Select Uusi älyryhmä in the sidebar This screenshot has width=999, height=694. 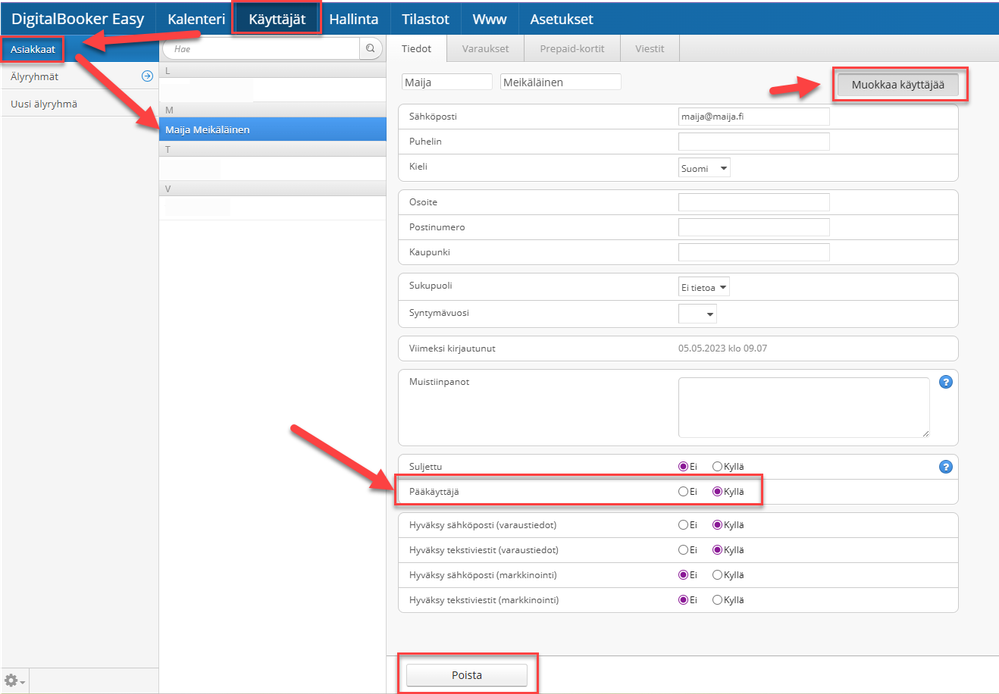(44, 104)
